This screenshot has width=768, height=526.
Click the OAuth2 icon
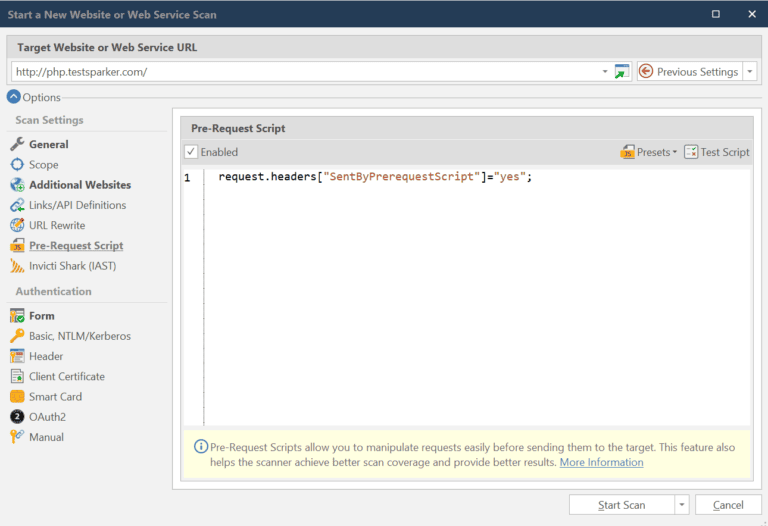tap(17, 417)
